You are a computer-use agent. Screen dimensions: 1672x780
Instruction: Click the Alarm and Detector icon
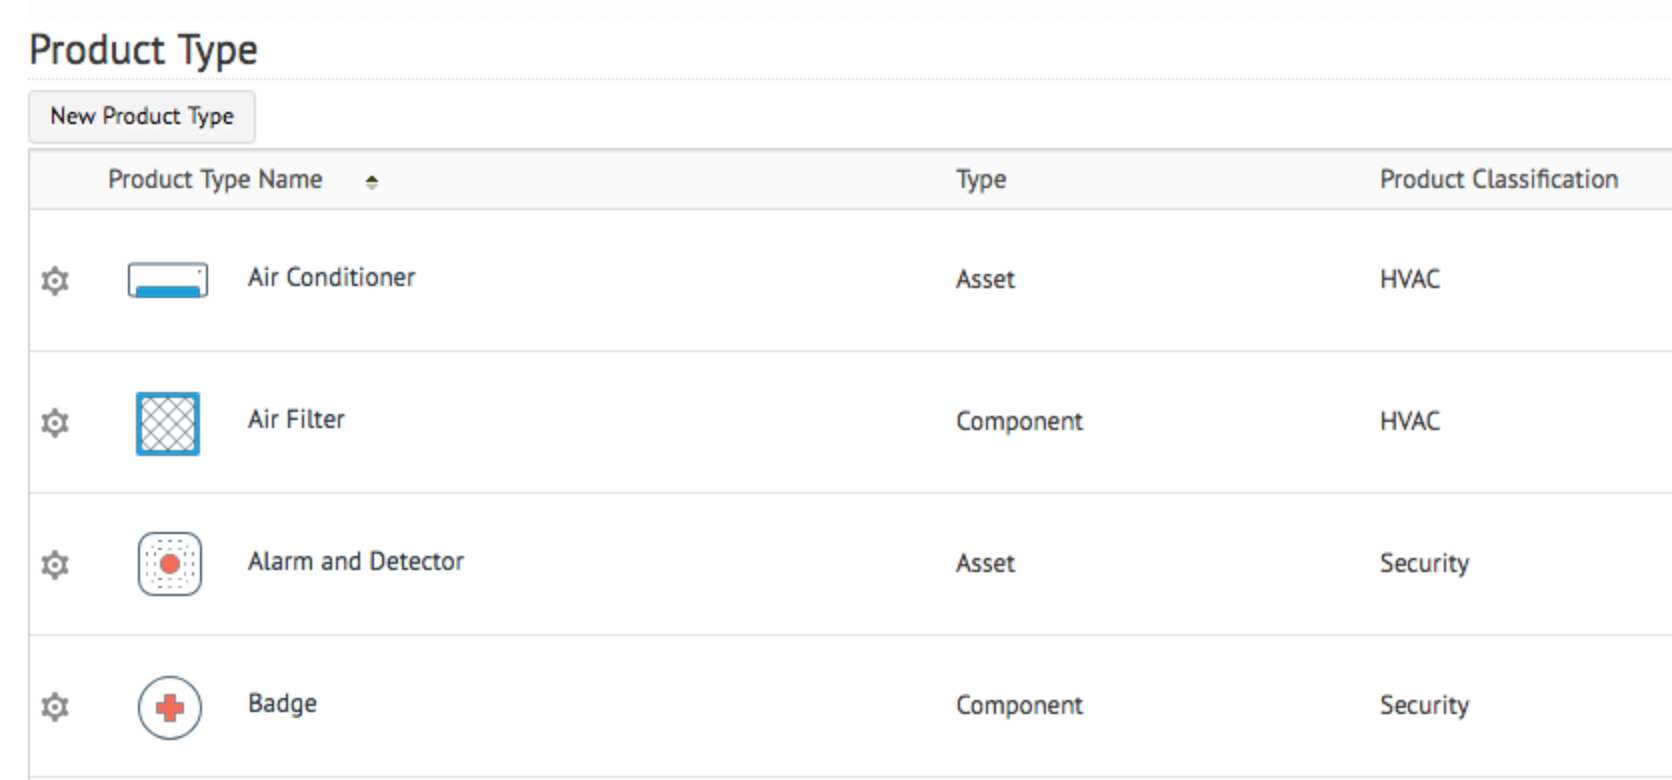[170, 564]
